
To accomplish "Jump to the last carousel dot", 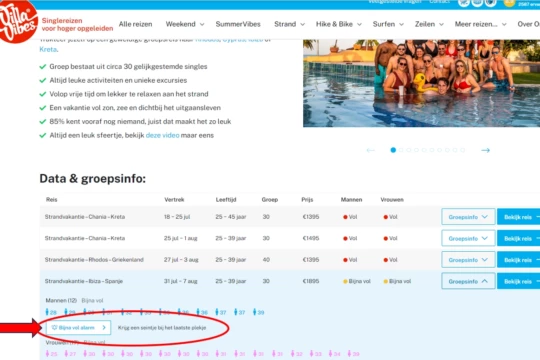I will pos(463,150).
